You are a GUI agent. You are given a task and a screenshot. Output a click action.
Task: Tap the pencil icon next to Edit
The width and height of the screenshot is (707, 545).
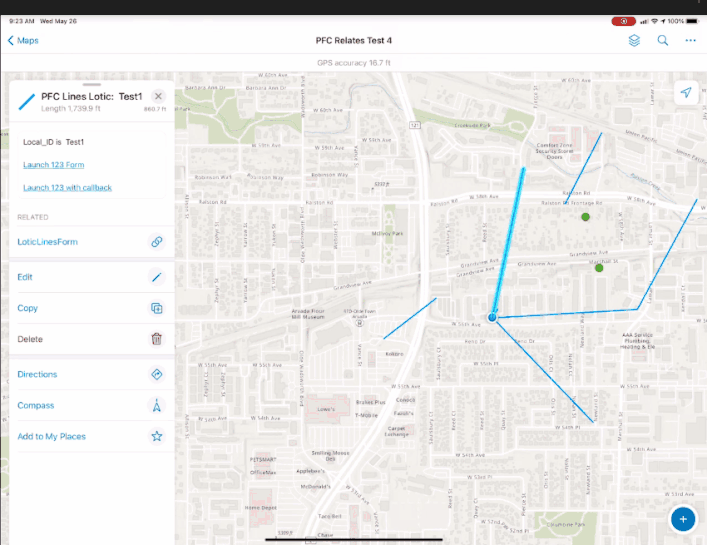pyautogui.click(x=156, y=277)
